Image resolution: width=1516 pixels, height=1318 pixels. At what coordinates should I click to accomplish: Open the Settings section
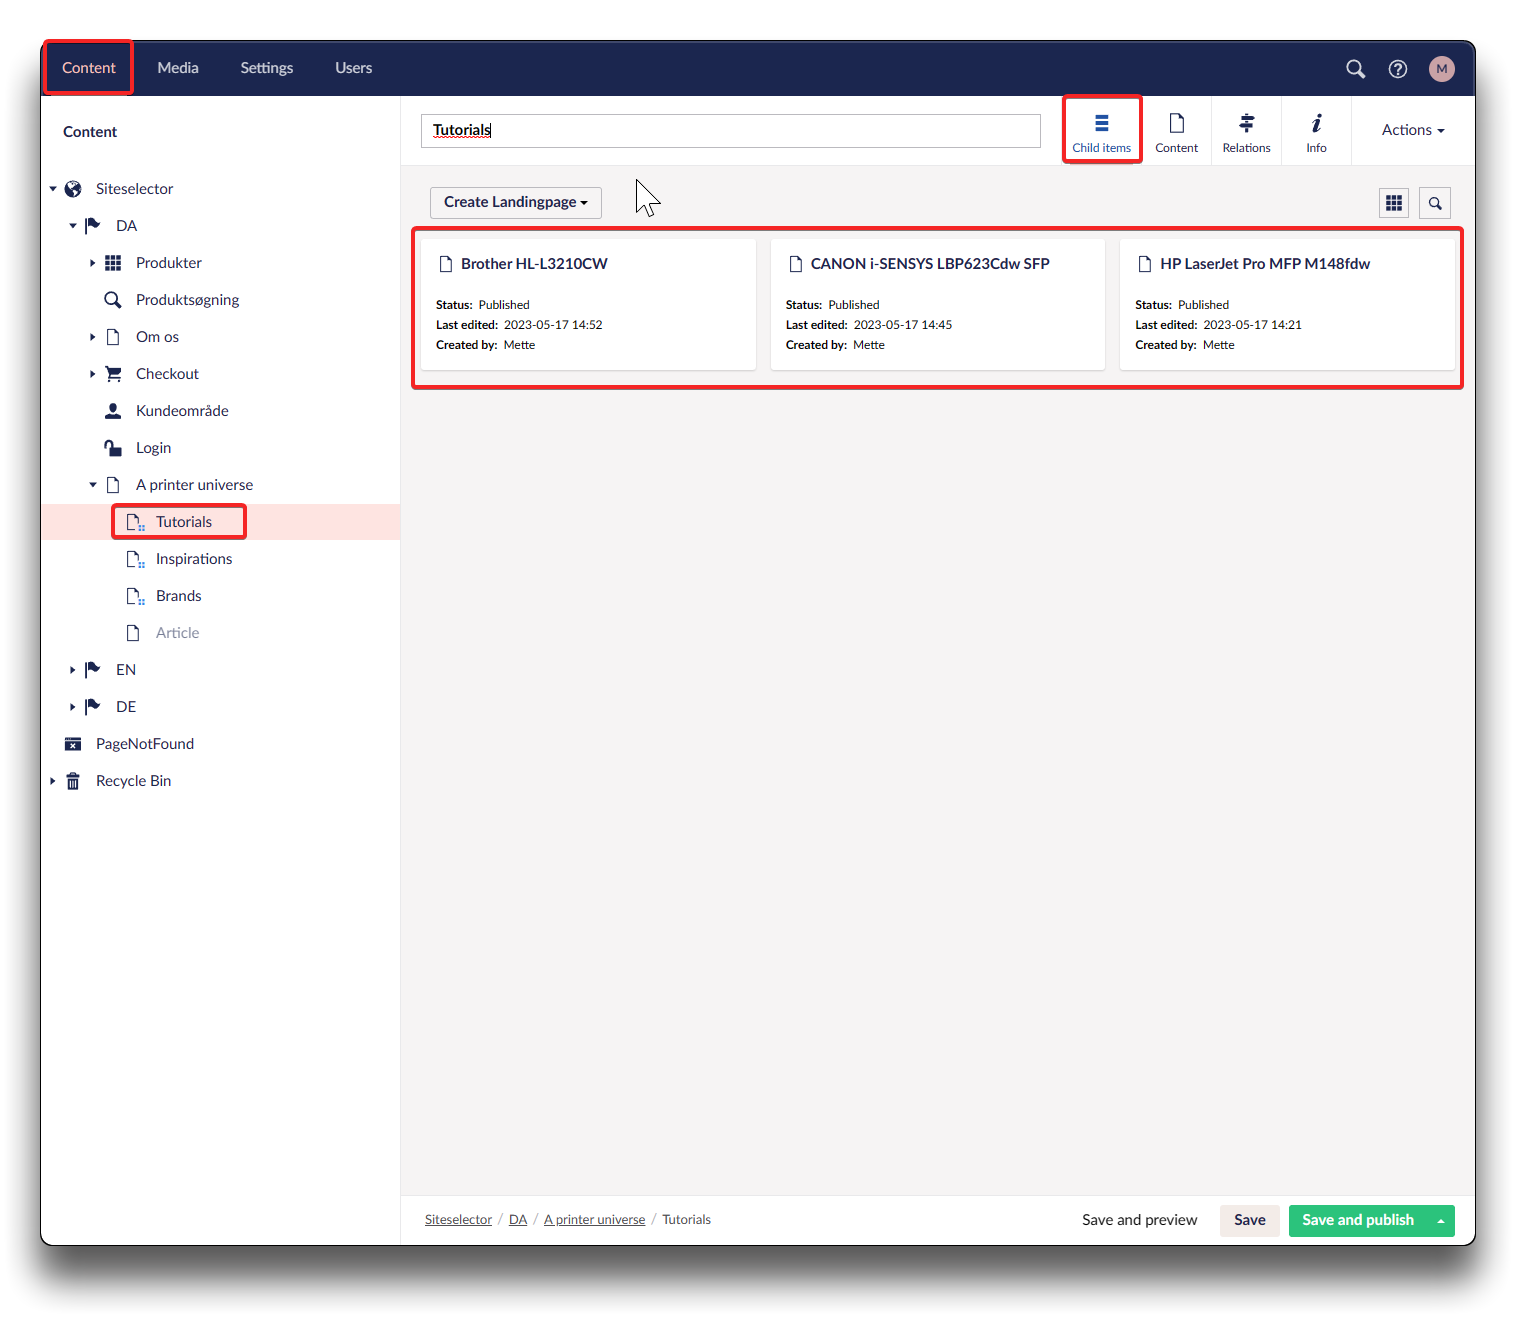click(266, 68)
